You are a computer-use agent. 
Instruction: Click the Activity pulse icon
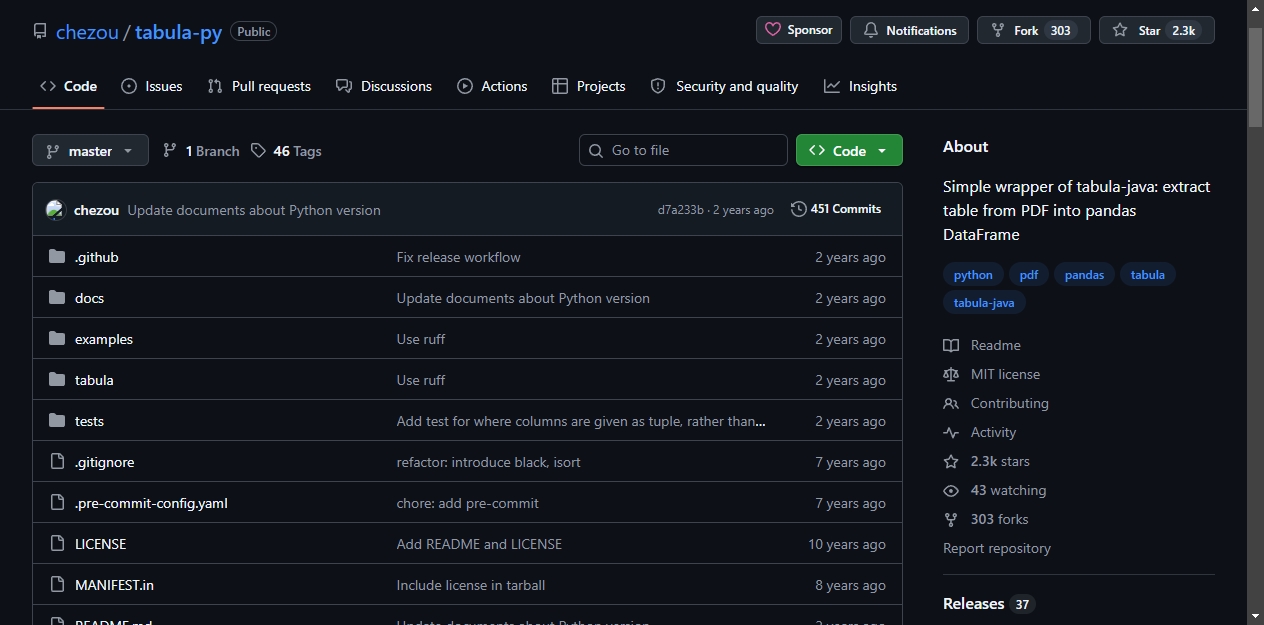(951, 432)
